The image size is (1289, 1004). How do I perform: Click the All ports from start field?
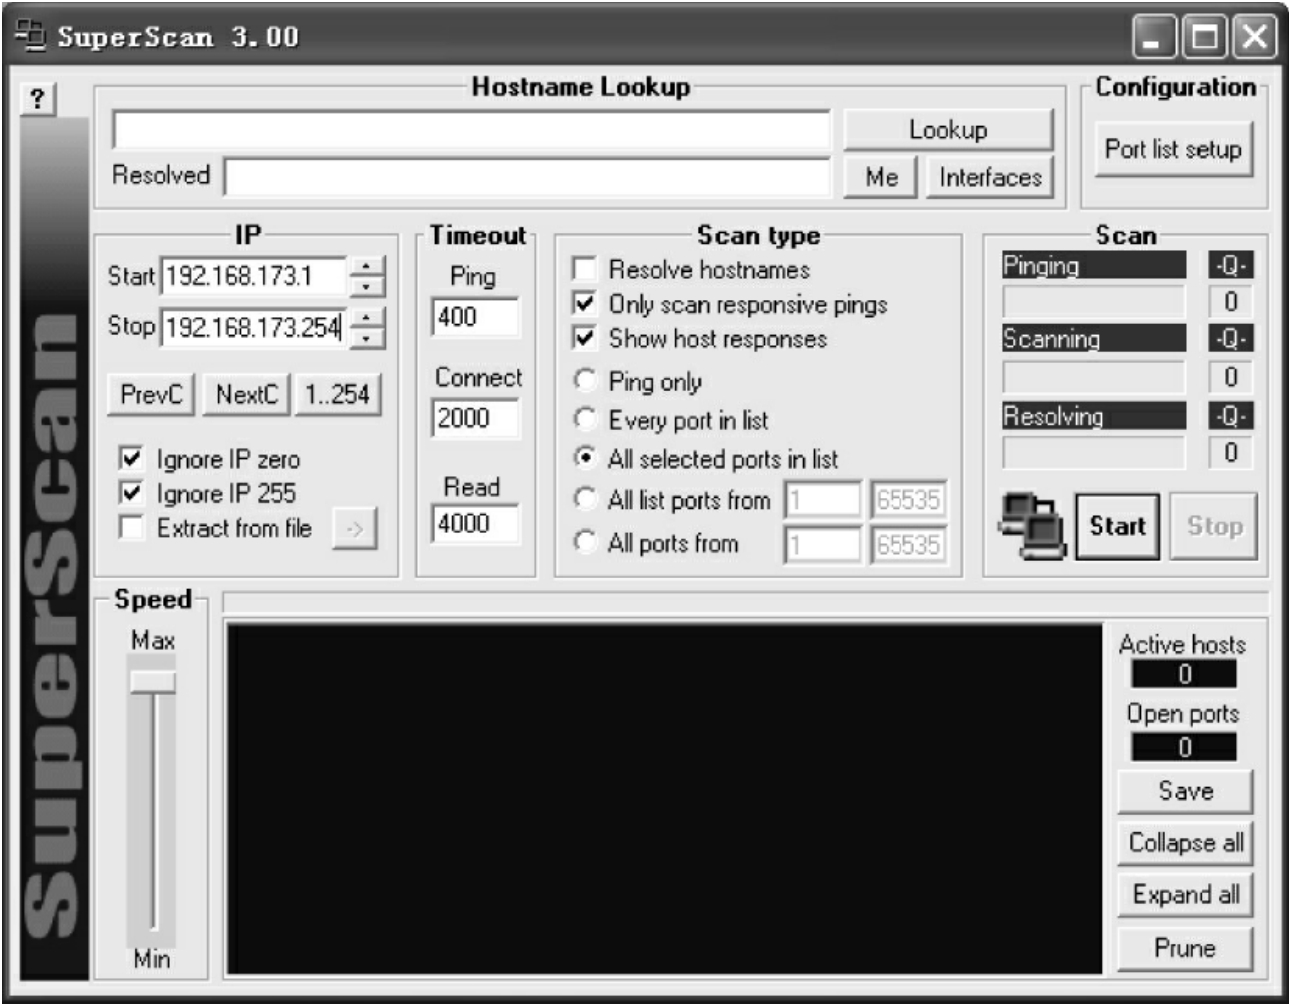pyautogui.click(x=822, y=545)
